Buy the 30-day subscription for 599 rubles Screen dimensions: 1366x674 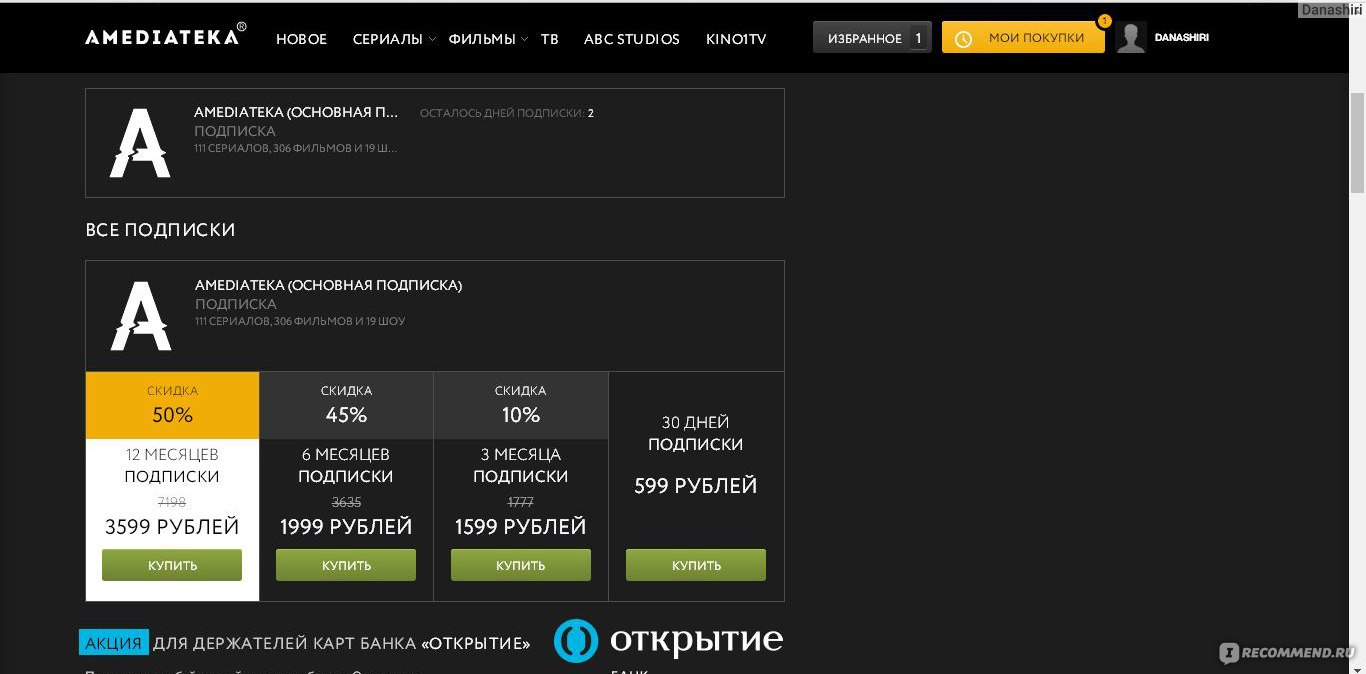(x=696, y=565)
